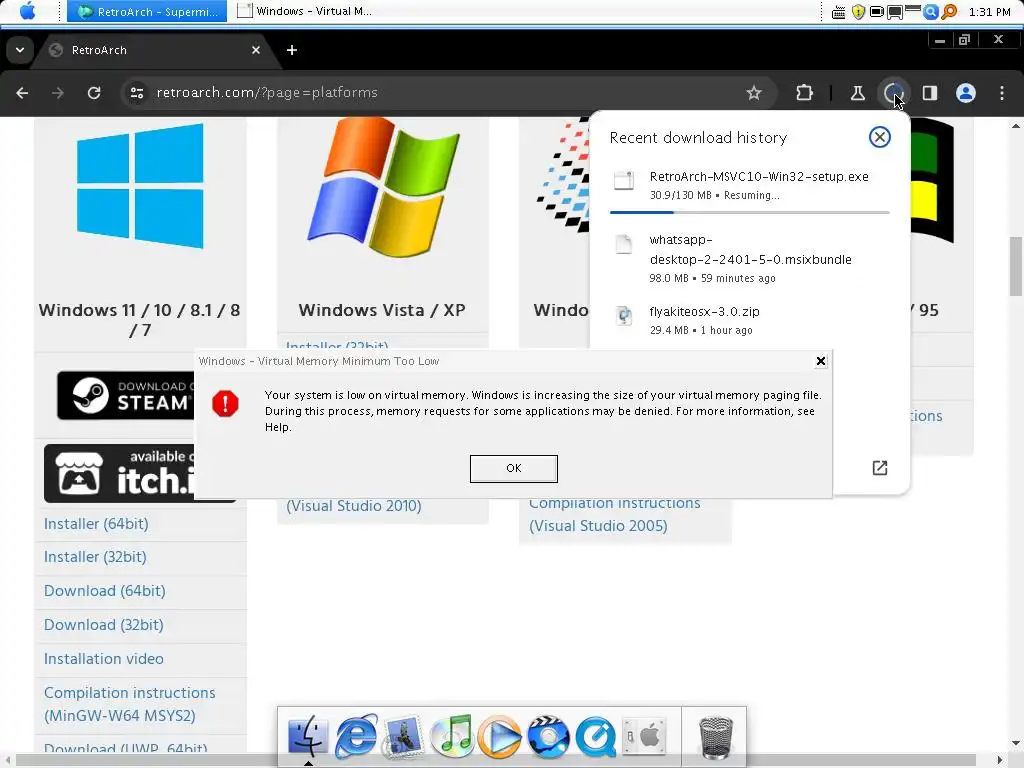Screen dimensions: 1024x768
Task: Open iTunes from the dock
Action: tap(451, 736)
